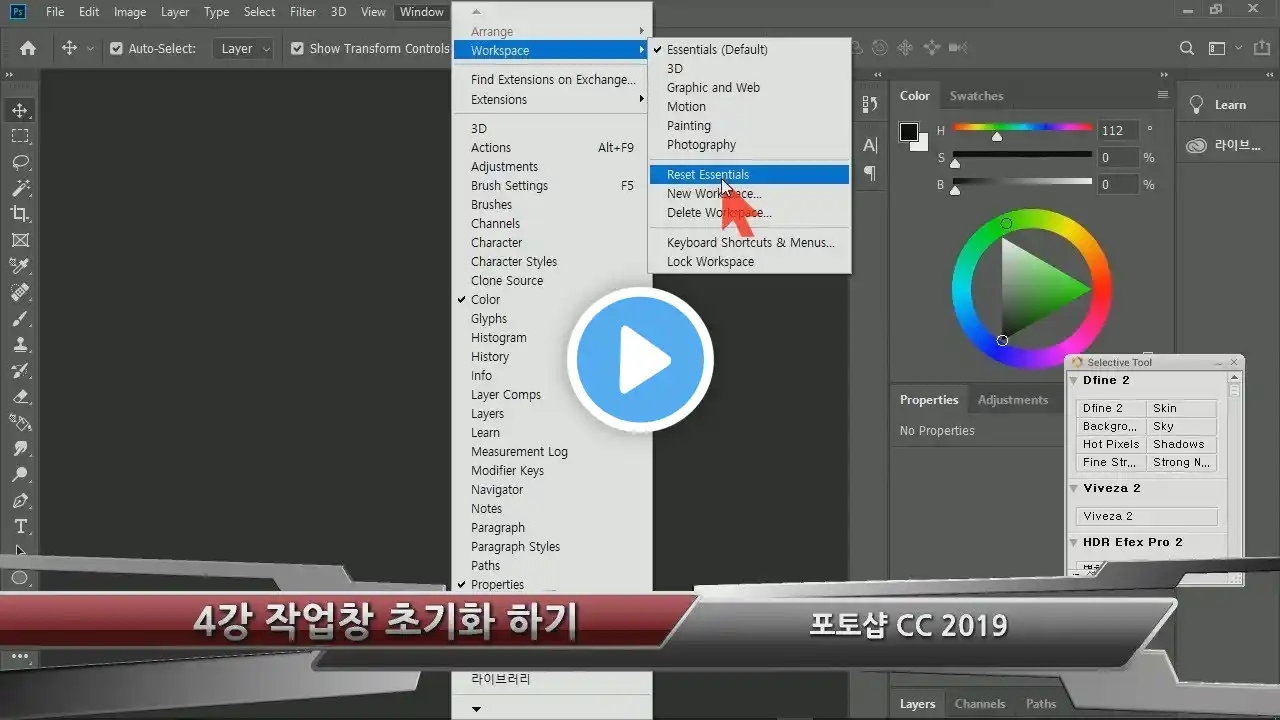Open the Search magnifier icon
Image resolution: width=1280 pixels, height=720 pixels.
pos(1187,48)
